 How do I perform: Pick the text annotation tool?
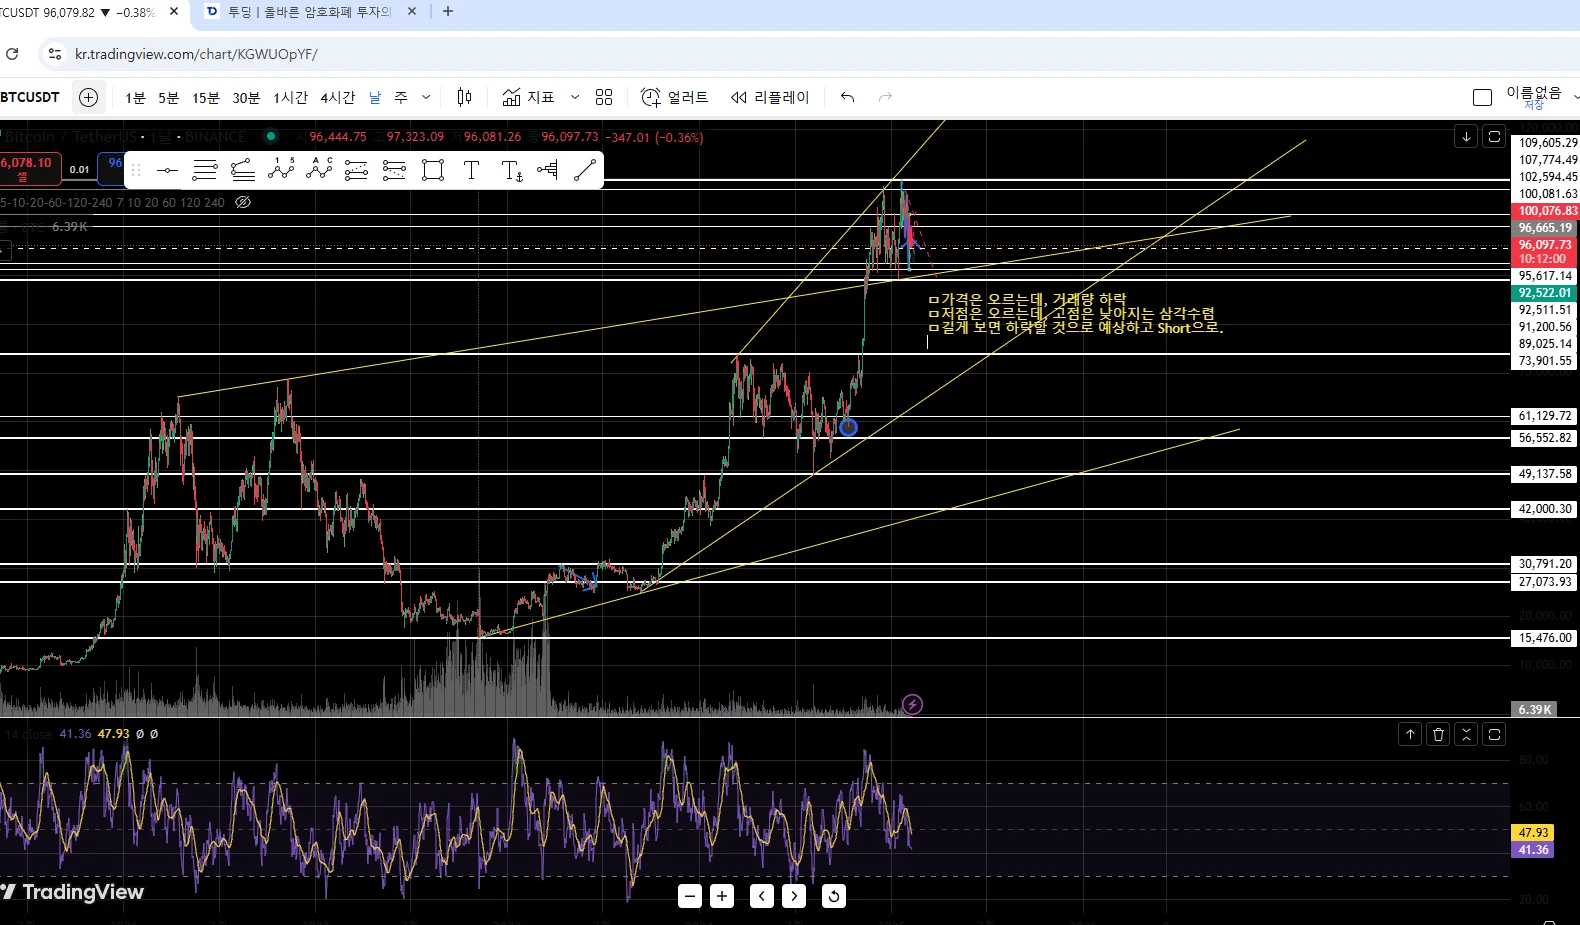coord(471,170)
